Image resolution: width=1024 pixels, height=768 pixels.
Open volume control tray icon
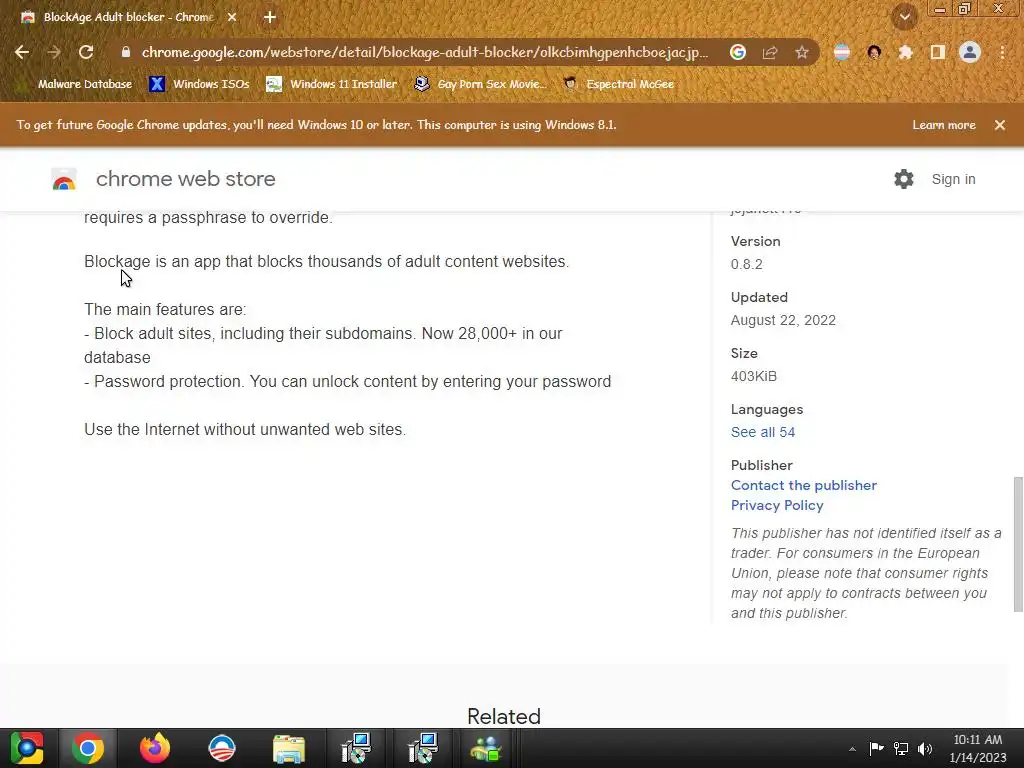[x=925, y=748]
